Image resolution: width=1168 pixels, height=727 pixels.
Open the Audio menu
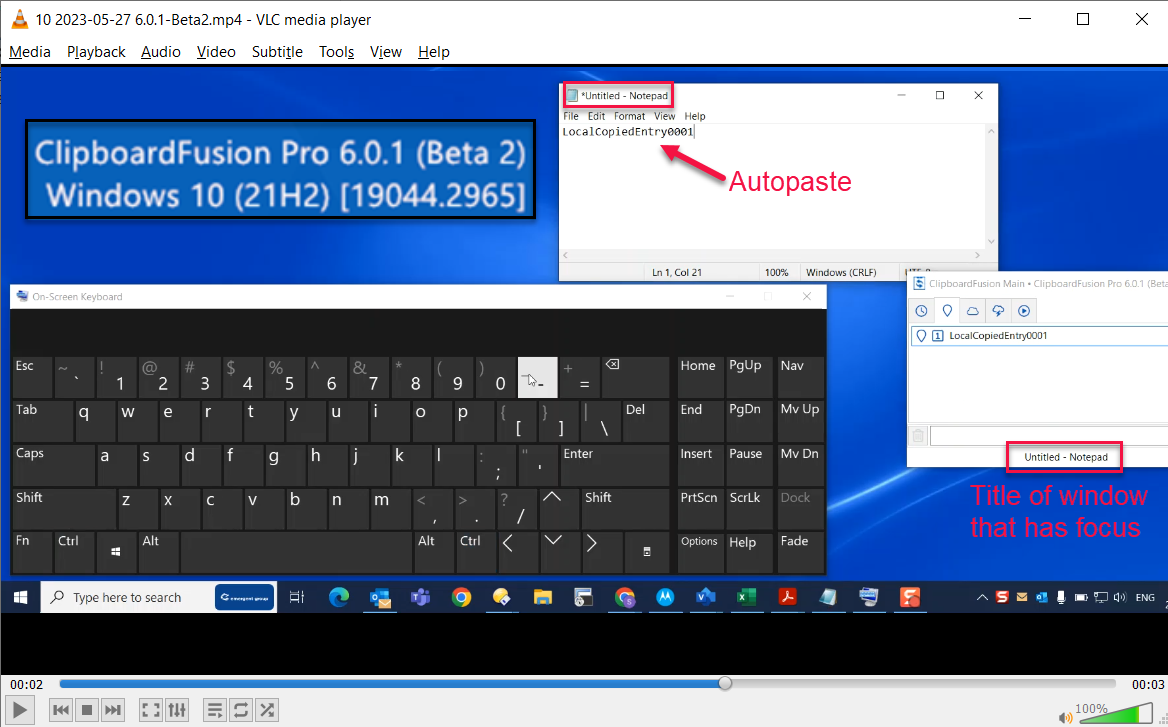tap(161, 52)
